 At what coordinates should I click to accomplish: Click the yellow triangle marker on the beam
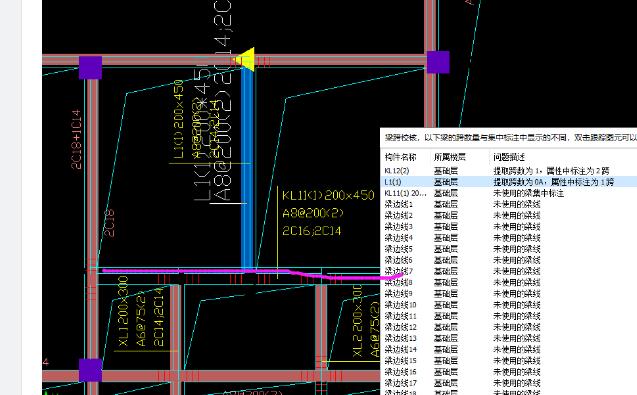(x=246, y=60)
